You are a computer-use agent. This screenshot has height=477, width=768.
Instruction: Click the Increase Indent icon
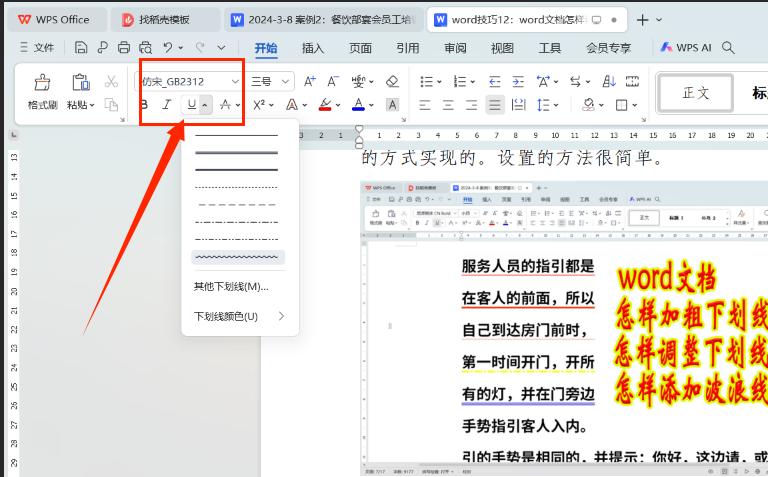click(518, 82)
